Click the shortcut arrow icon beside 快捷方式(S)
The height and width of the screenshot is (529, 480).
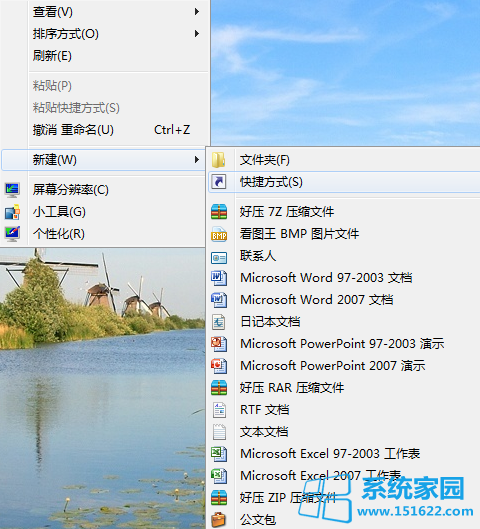[219, 182]
